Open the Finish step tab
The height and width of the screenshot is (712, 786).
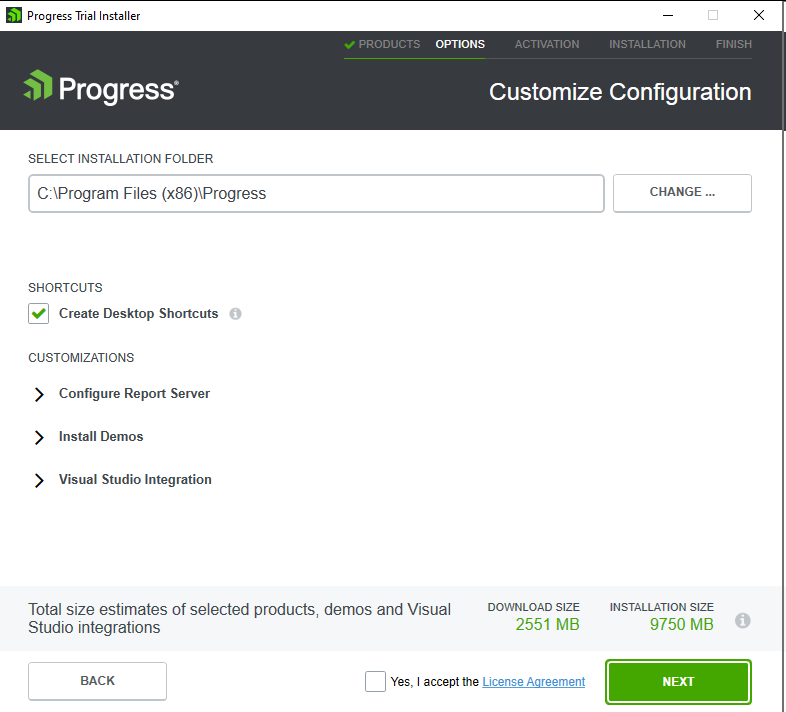pos(733,44)
